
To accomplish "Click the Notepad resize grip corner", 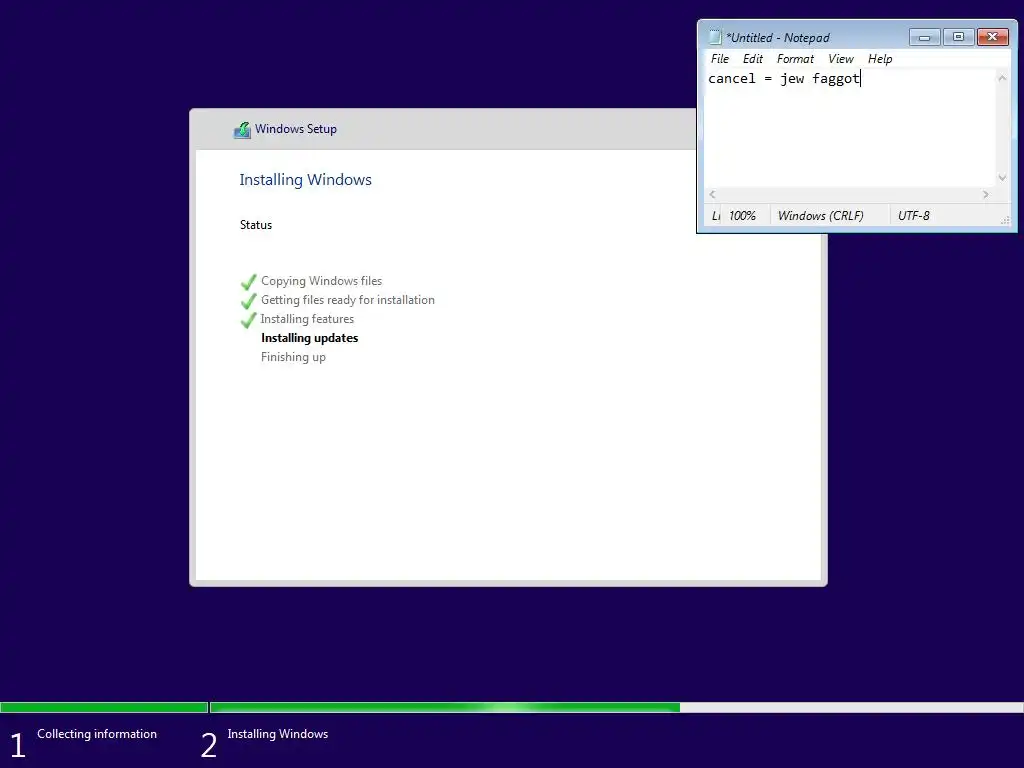I will pyautogui.click(x=1005, y=220).
